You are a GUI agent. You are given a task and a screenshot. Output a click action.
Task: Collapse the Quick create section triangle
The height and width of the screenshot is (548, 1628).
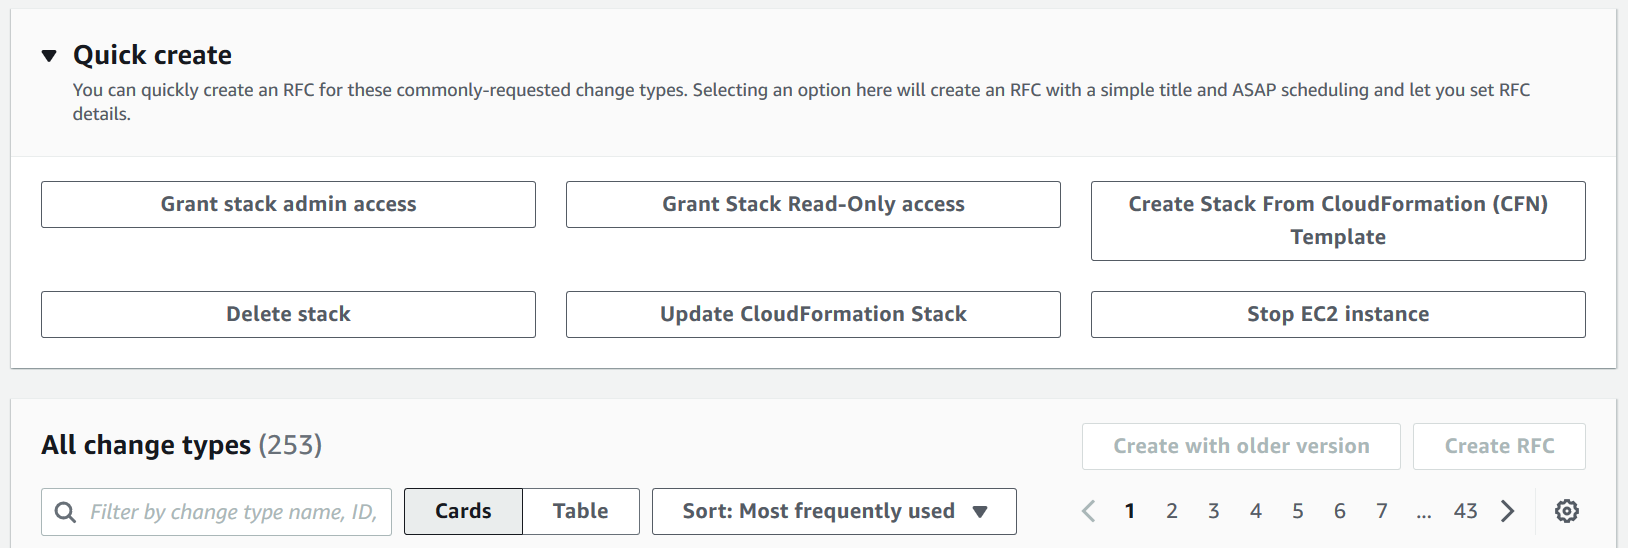click(x=49, y=56)
